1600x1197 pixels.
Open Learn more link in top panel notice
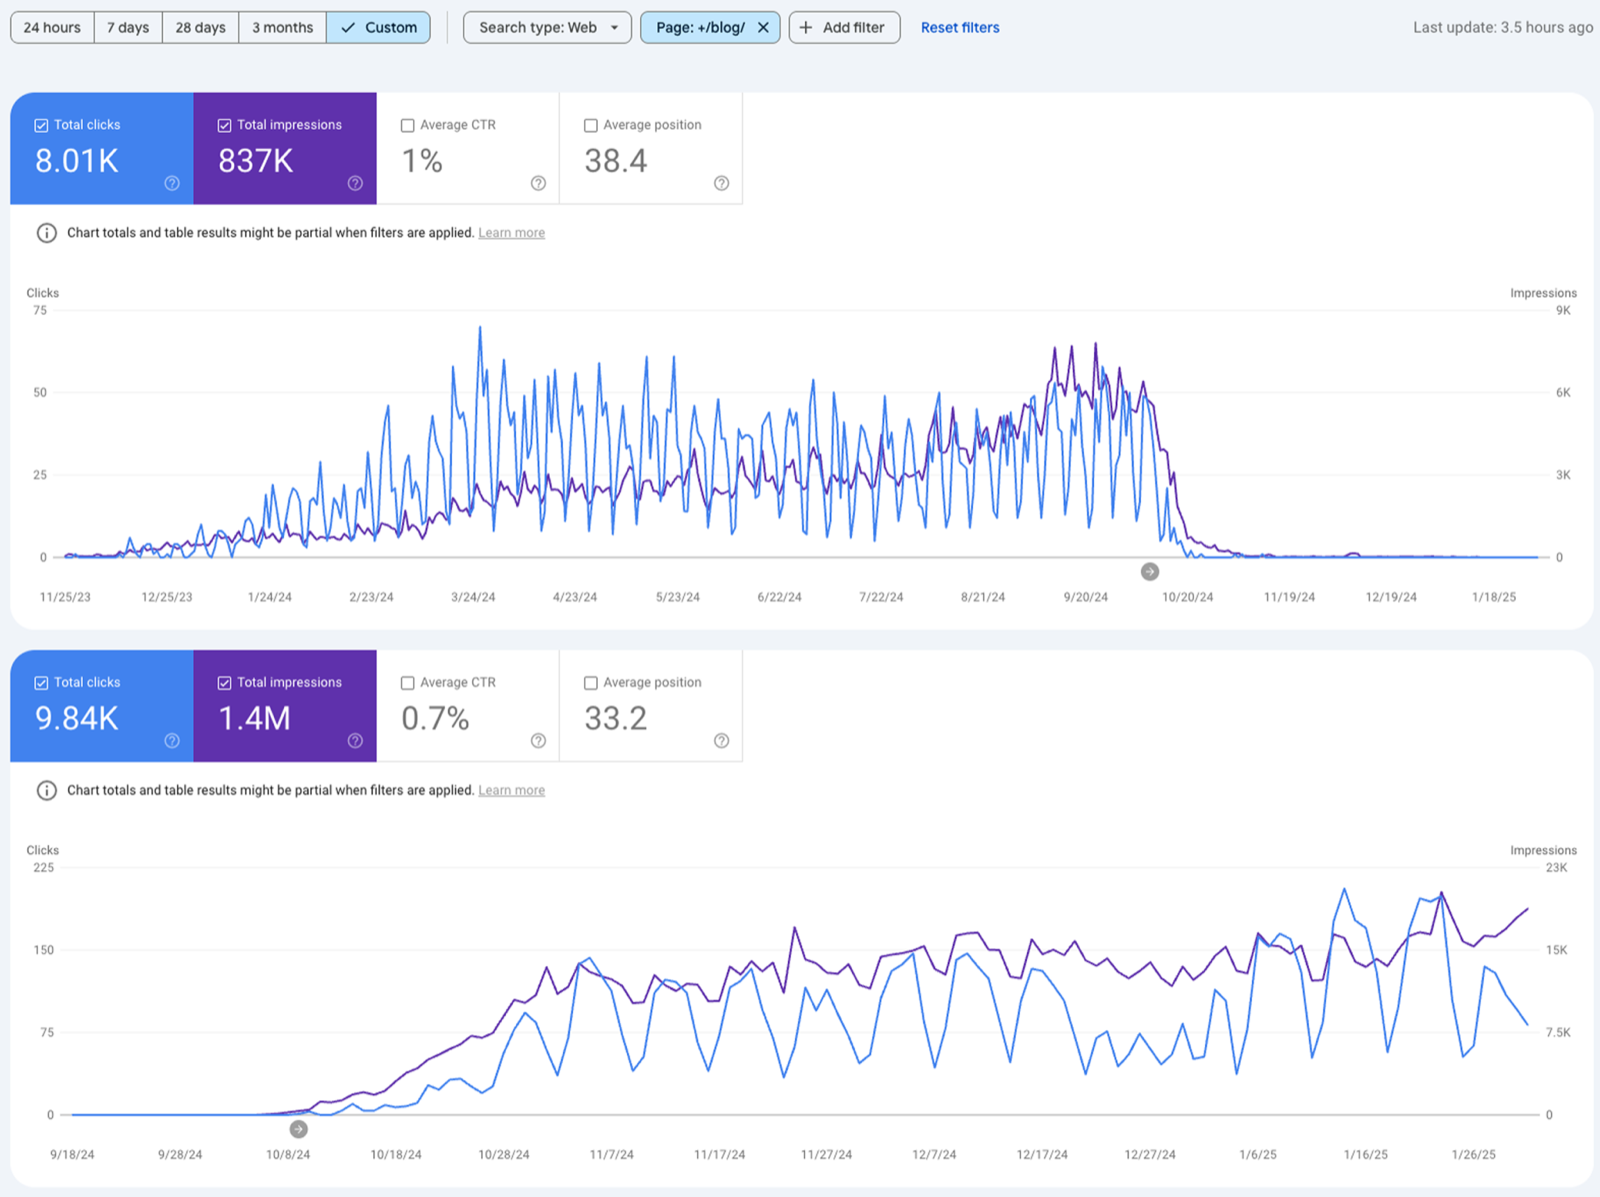(x=511, y=233)
